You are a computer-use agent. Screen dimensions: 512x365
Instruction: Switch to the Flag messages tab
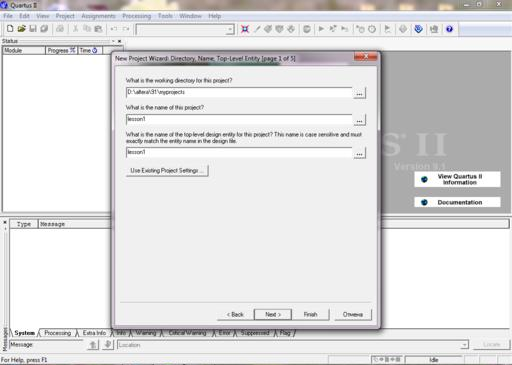pos(285,333)
